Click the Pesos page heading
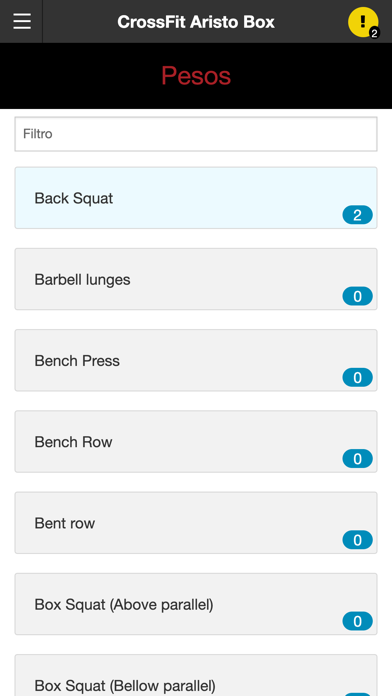The height and width of the screenshot is (696, 392). [x=196, y=76]
